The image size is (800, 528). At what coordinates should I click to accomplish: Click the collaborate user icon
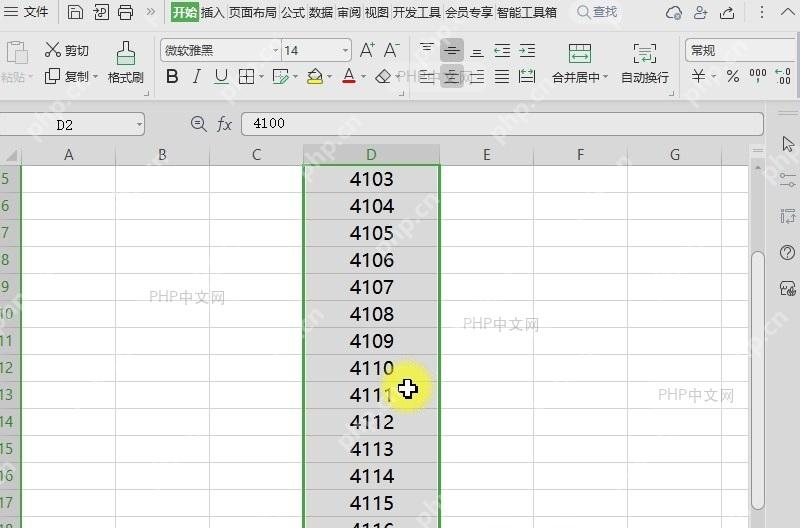(x=701, y=12)
